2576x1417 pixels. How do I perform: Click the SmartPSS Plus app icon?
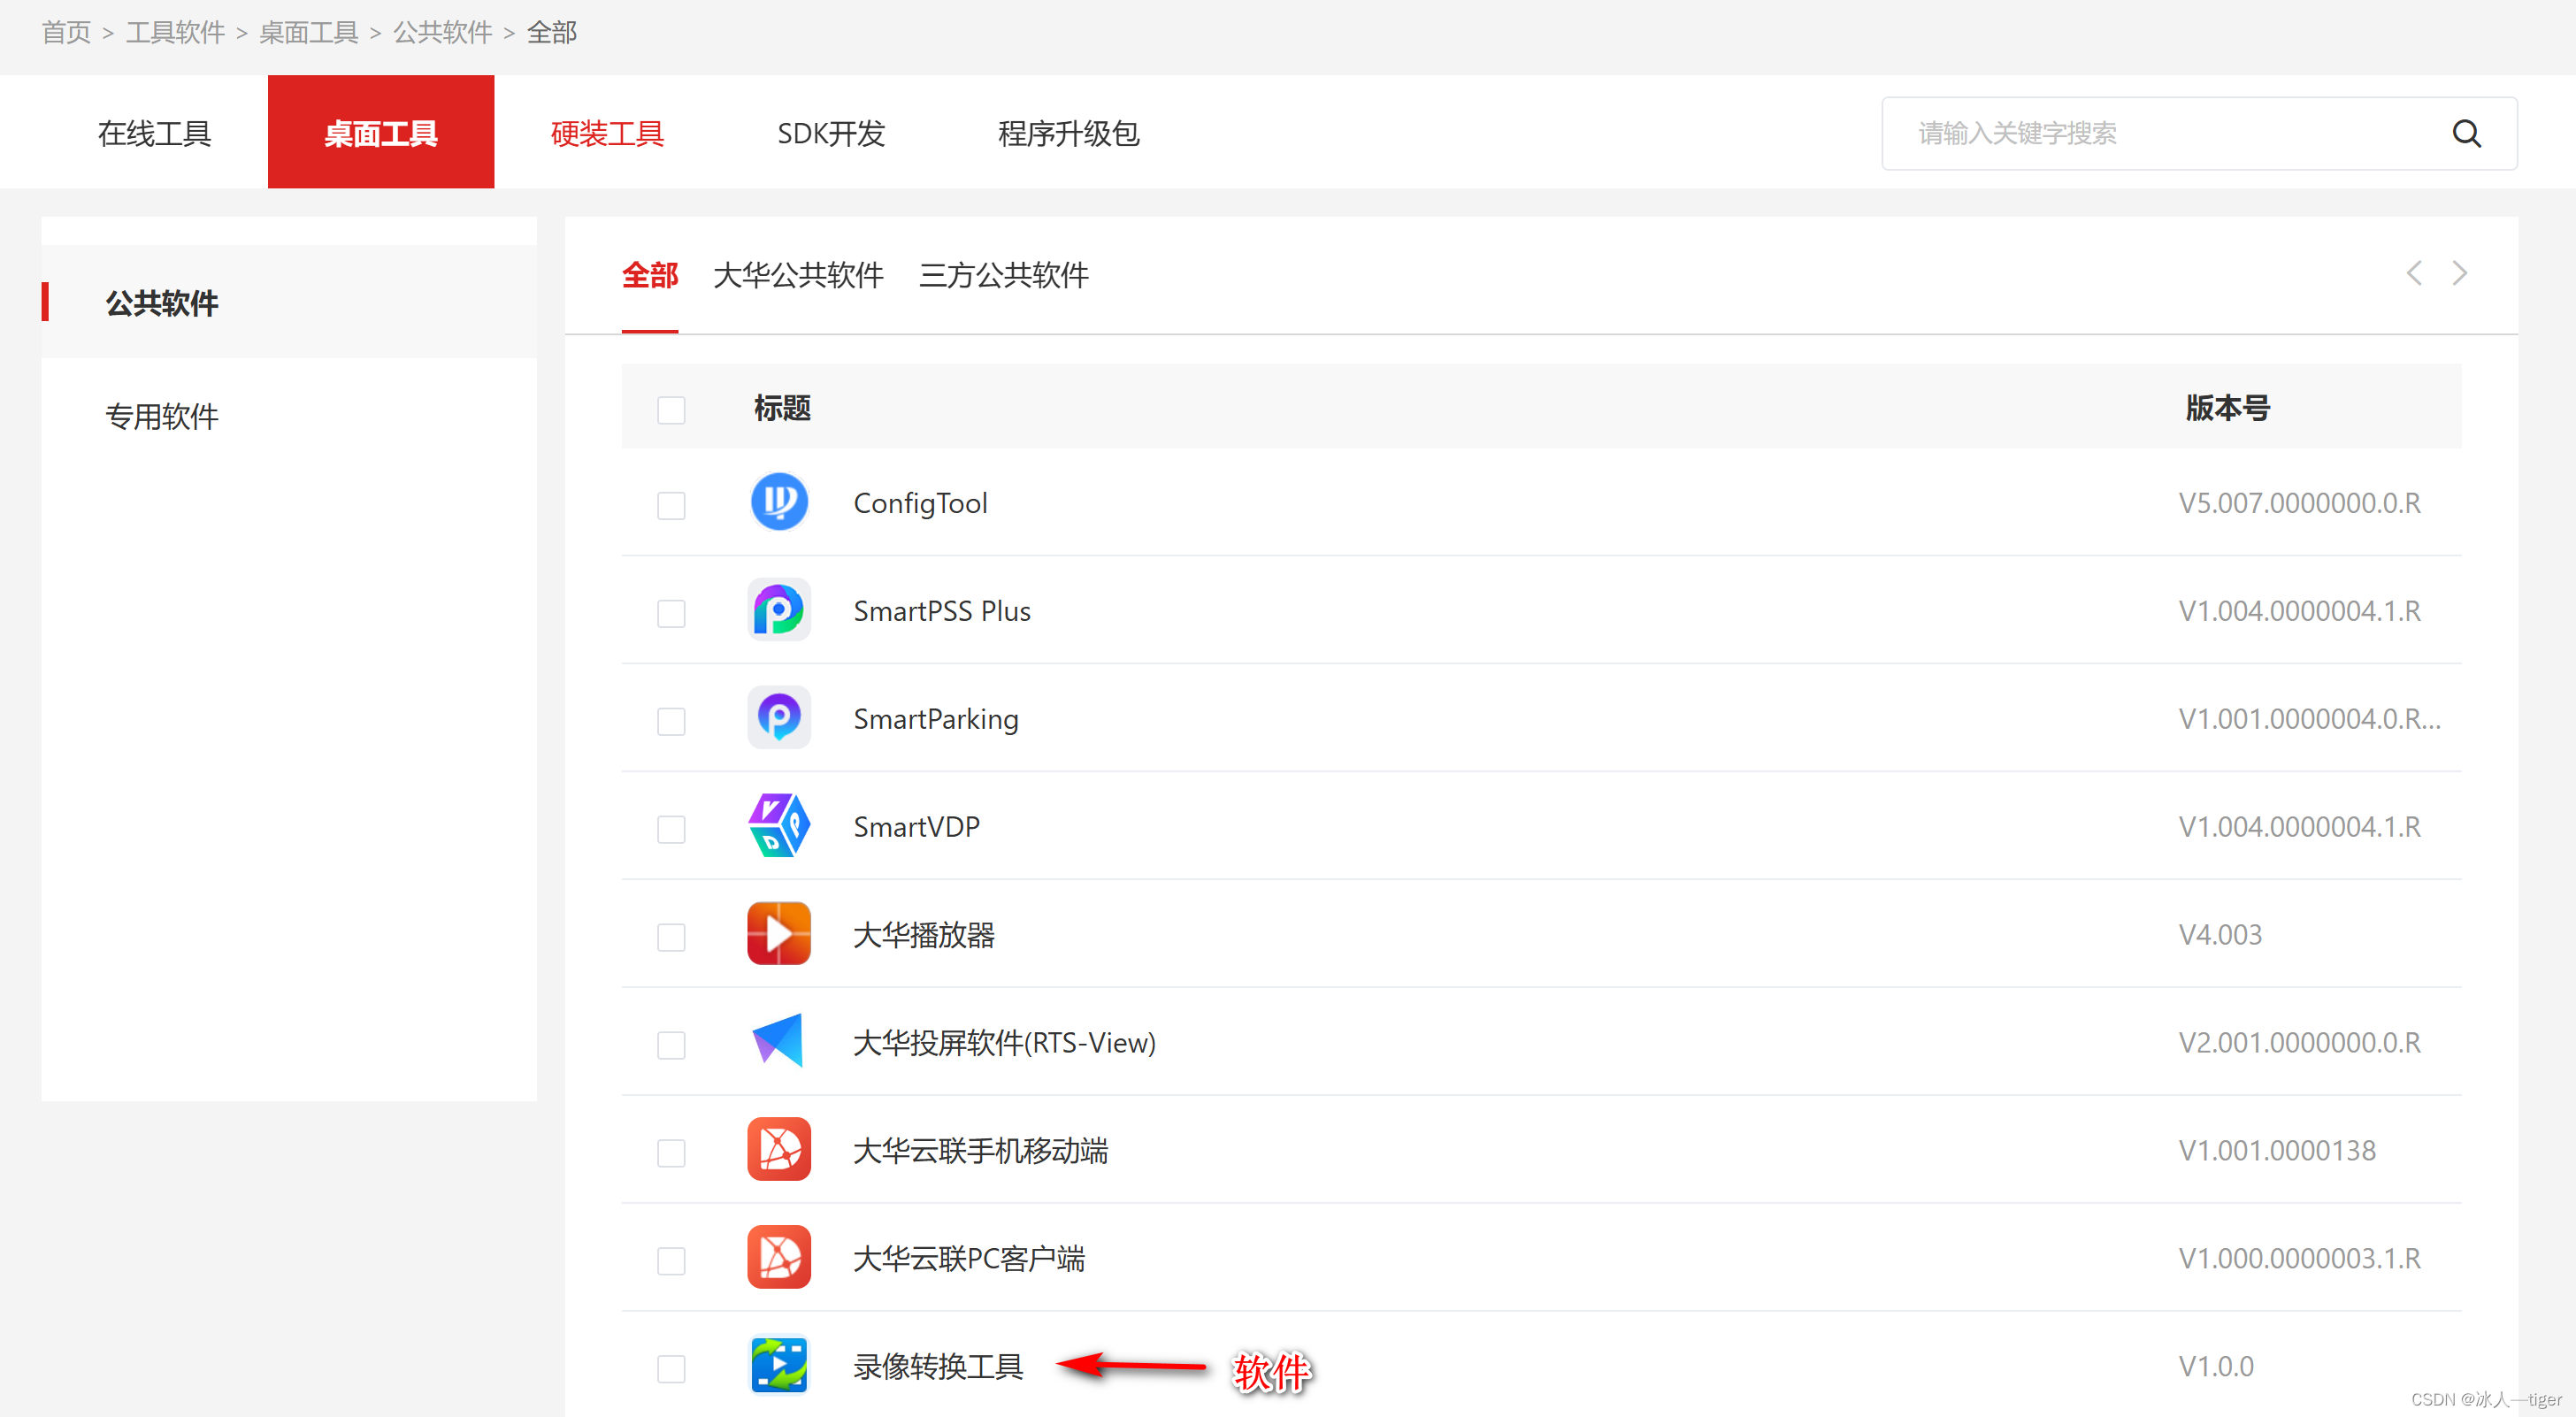pyautogui.click(x=779, y=610)
